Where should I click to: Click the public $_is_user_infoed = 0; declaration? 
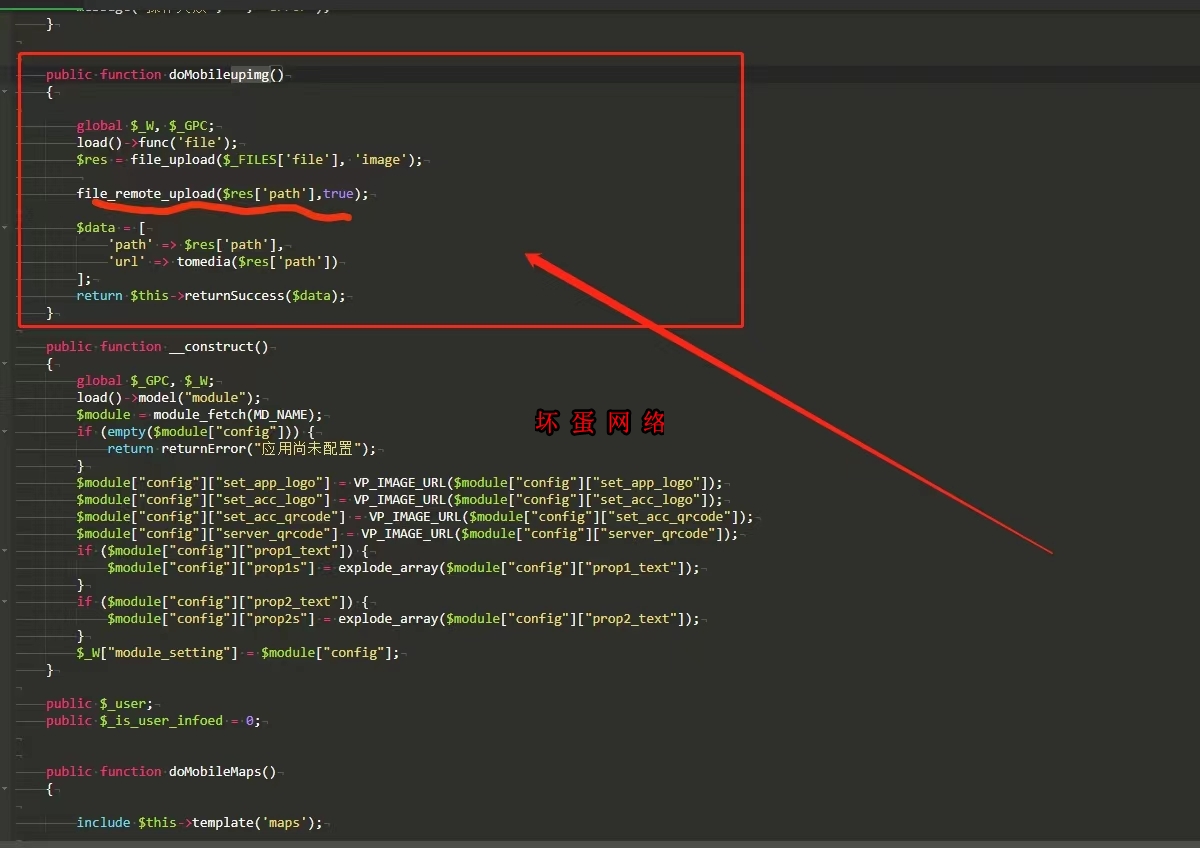[x=153, y=720]
